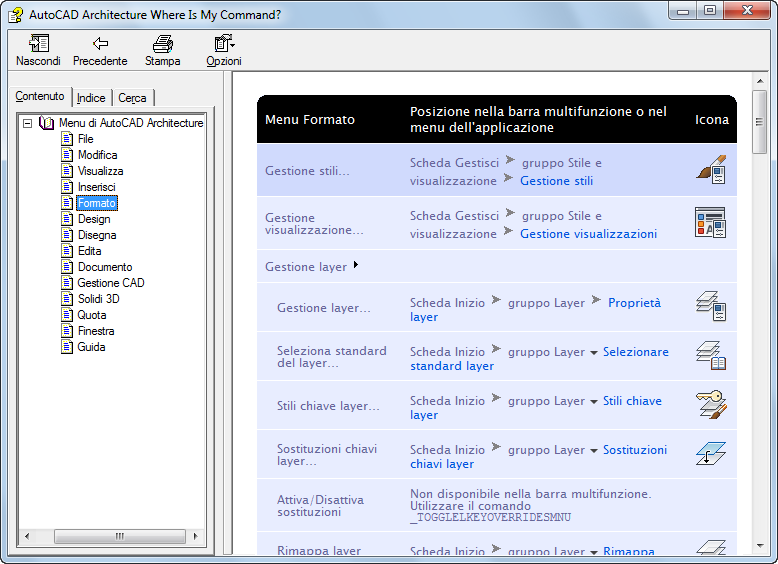This screenshot has height=564, width=778.
Task: Click the Proprietà layer stacked-sheets icon
Action: tap(711, 306)
